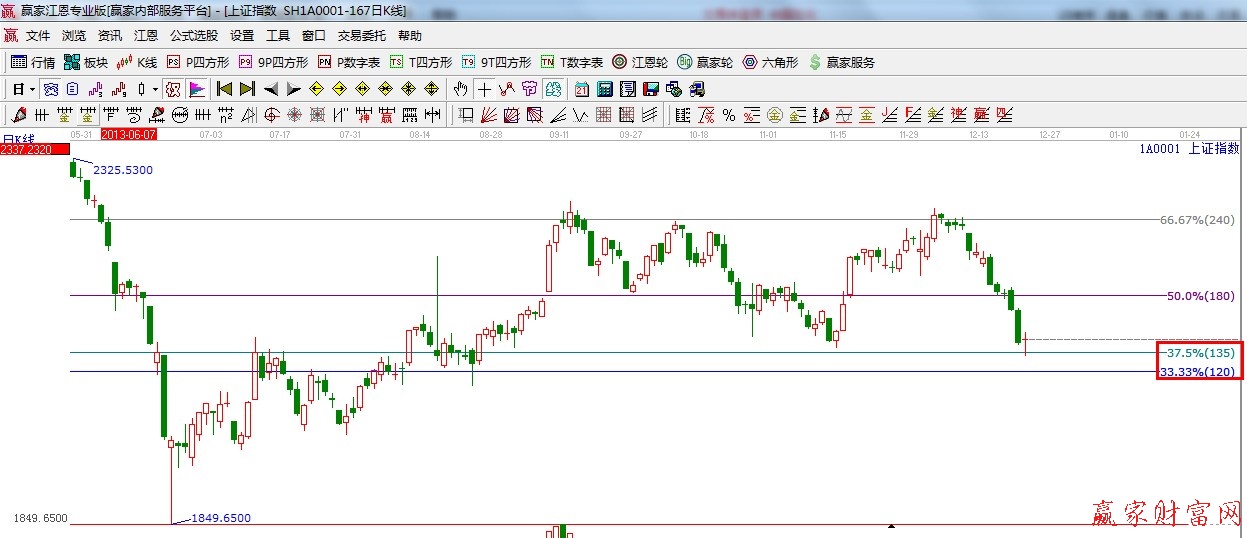Open the candlestick style dropdown arrow
Screen dimensions: 1247x538
pyautogui.click(x=155, y=89)
